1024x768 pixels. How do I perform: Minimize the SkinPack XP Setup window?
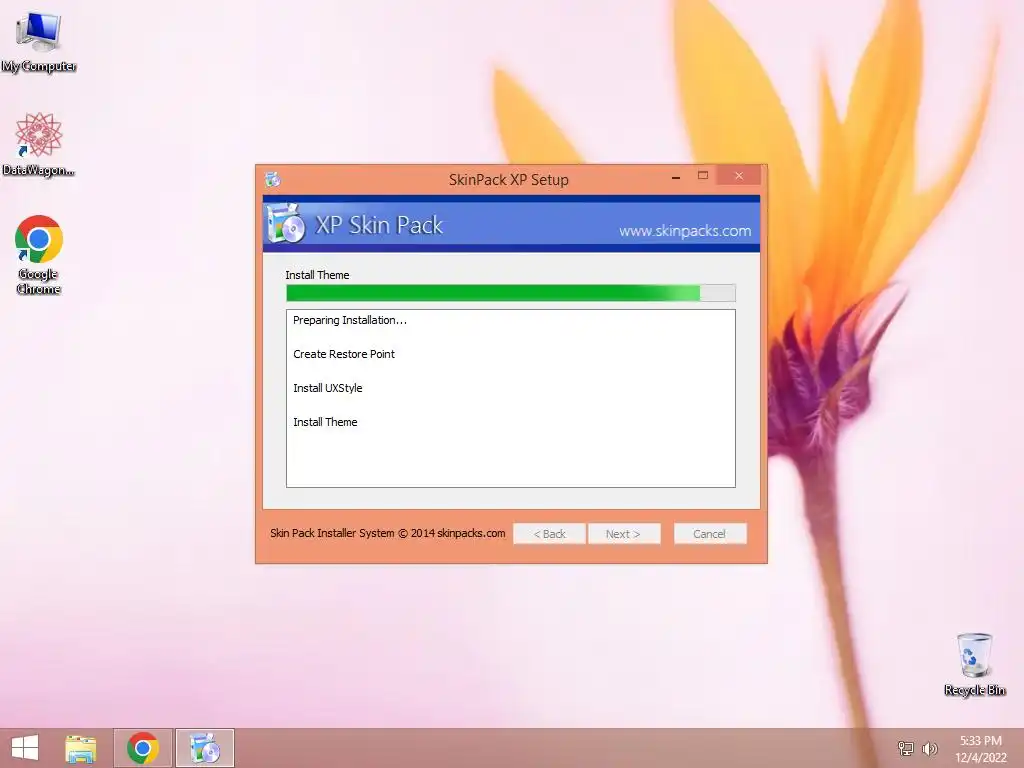pyautogui.click(x=676, y=176)
